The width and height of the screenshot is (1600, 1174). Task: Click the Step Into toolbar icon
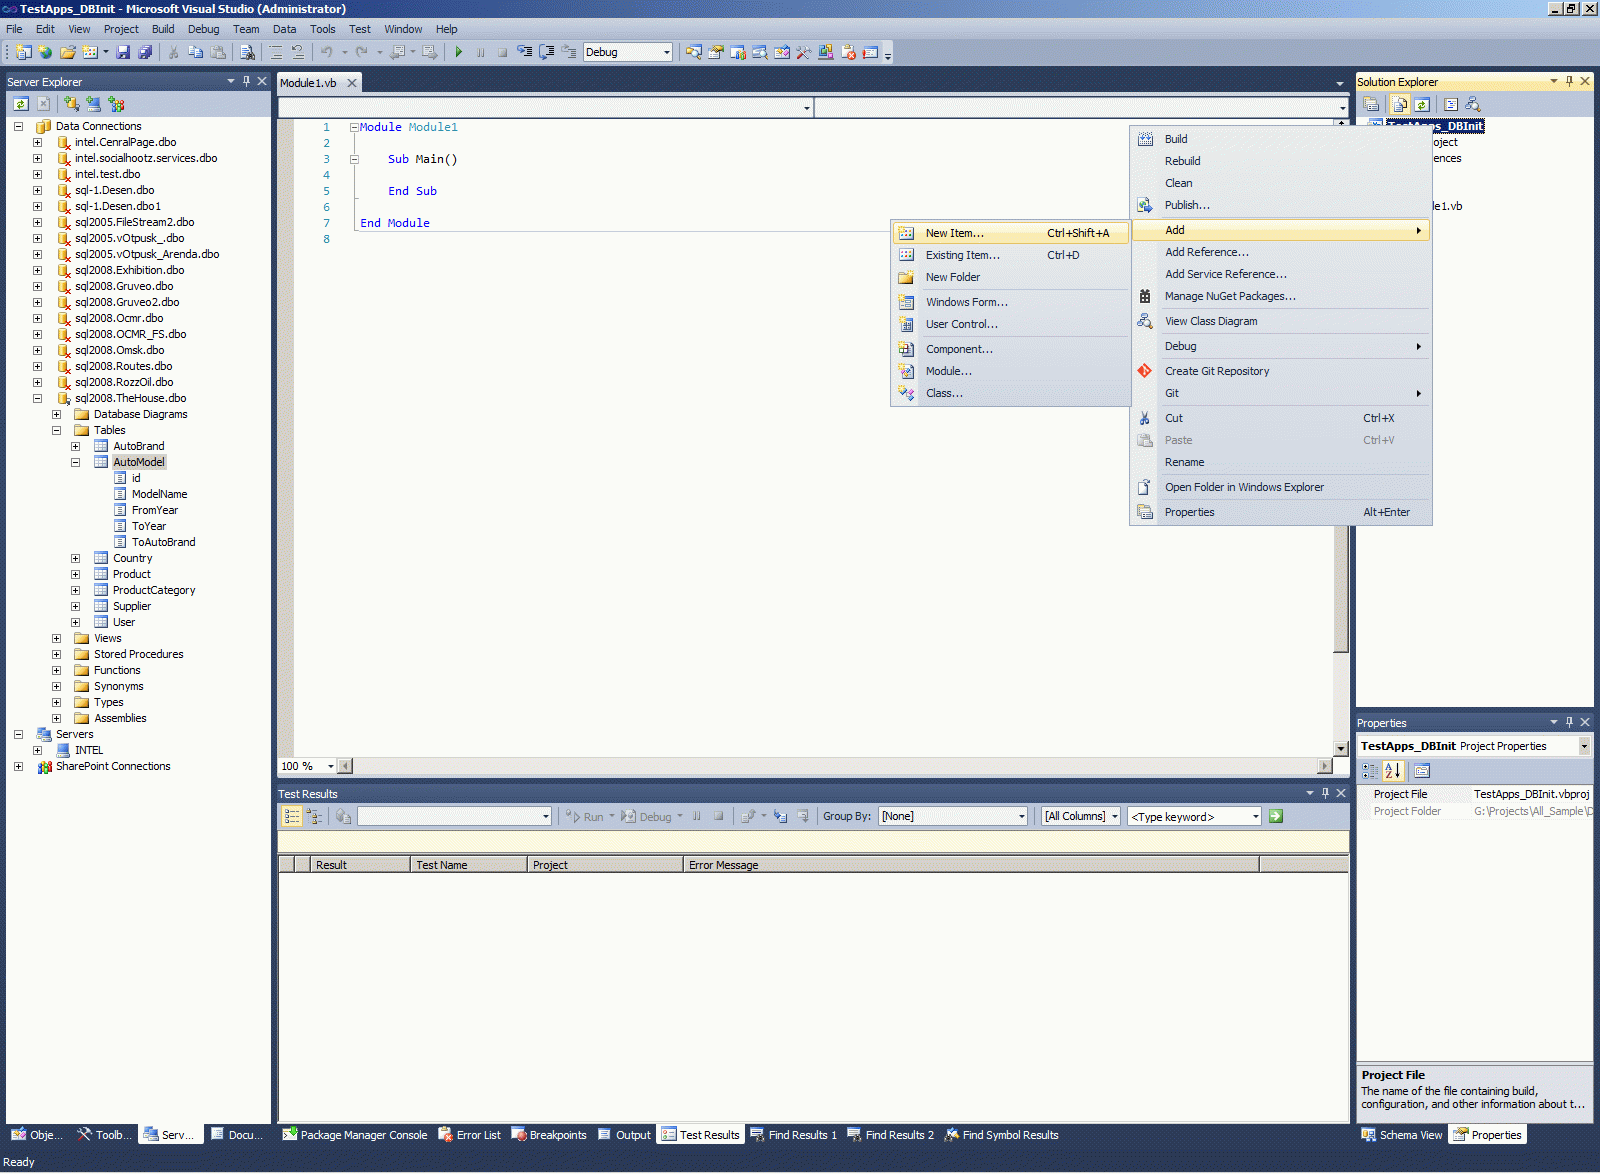click(x=524, y=52)
